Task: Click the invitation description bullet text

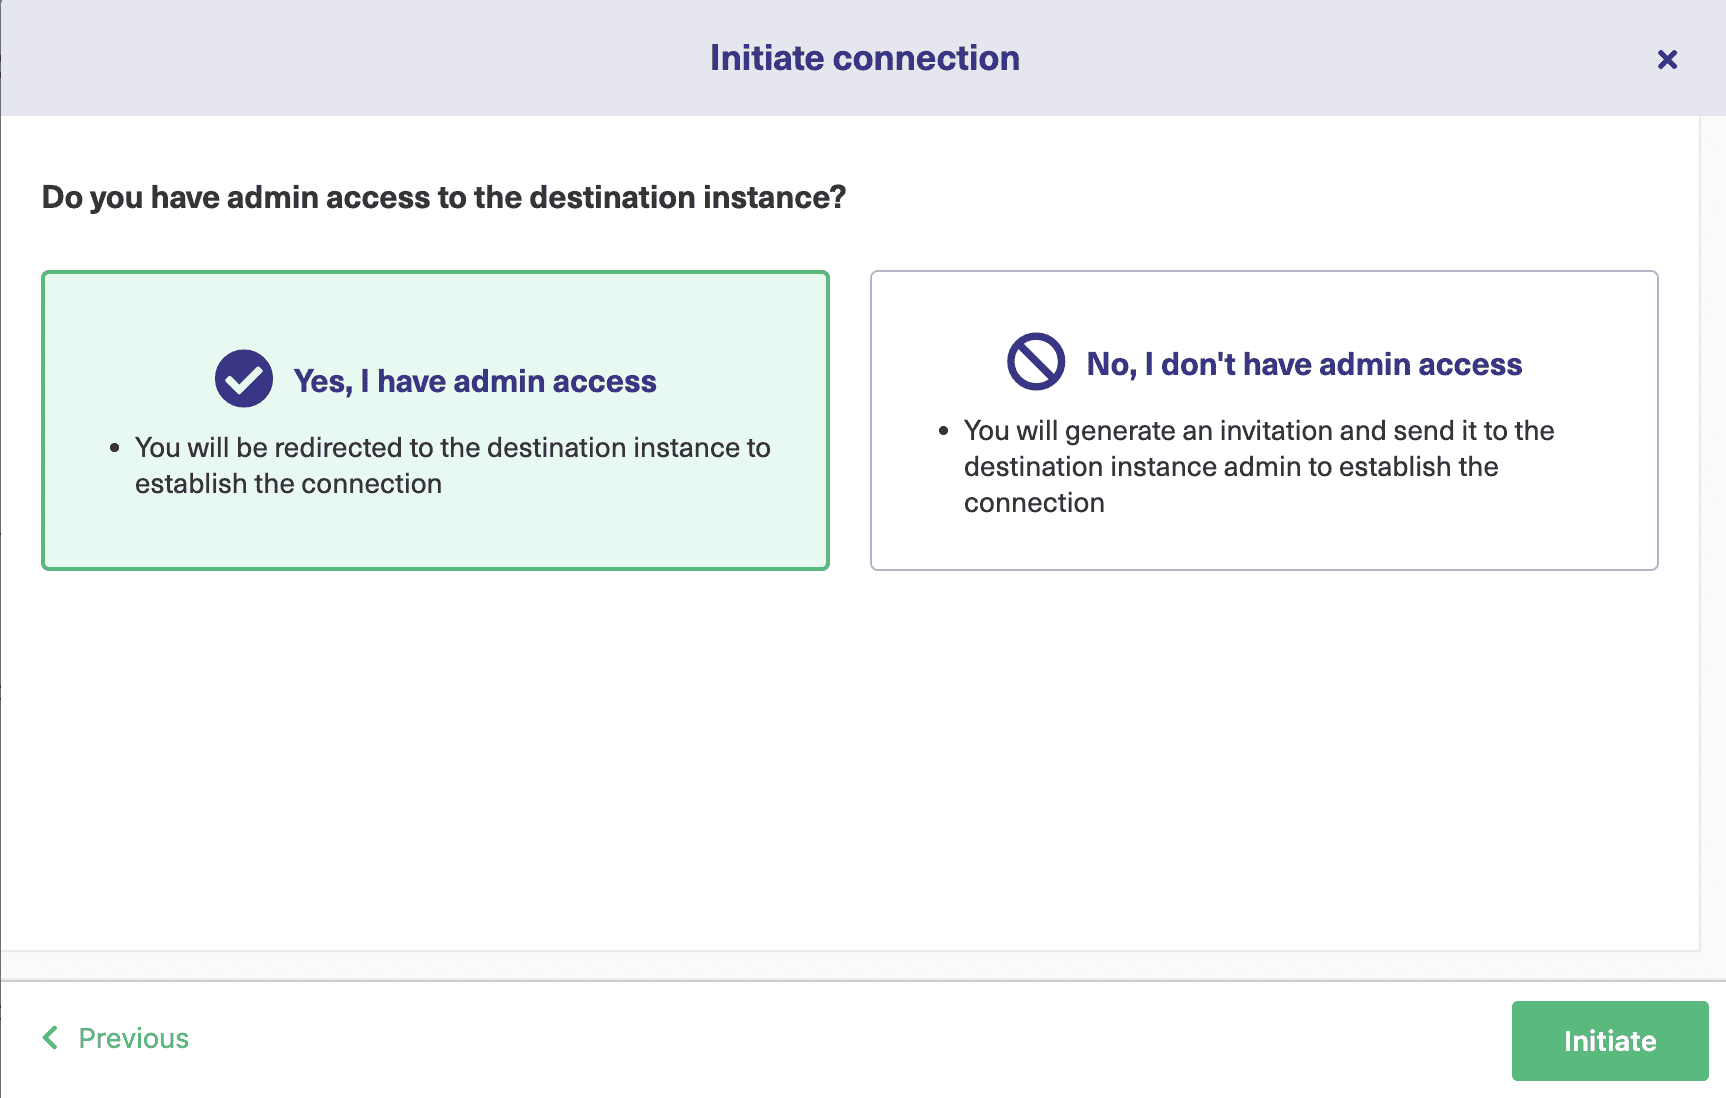Action: click(x=1258, y=466)
